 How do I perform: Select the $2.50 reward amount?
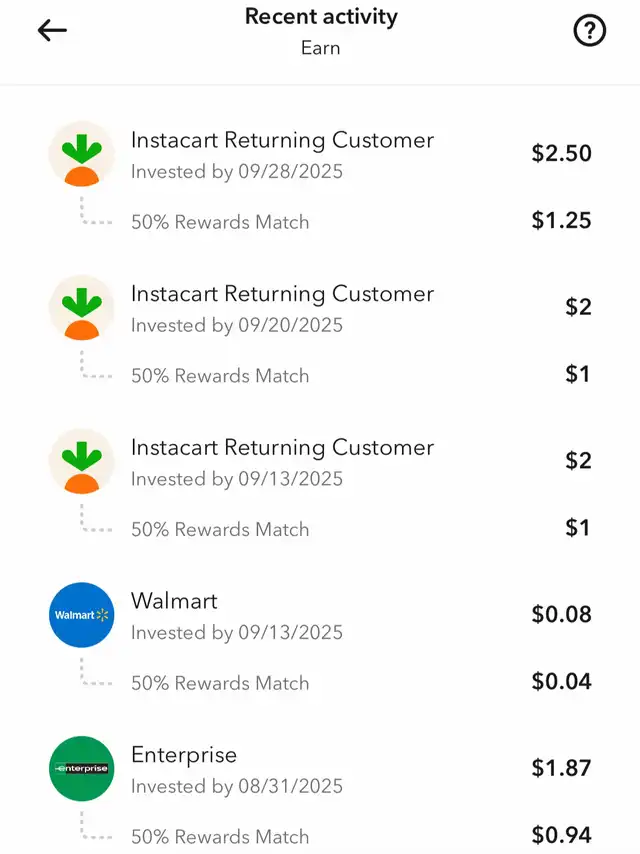pos(562,153)
